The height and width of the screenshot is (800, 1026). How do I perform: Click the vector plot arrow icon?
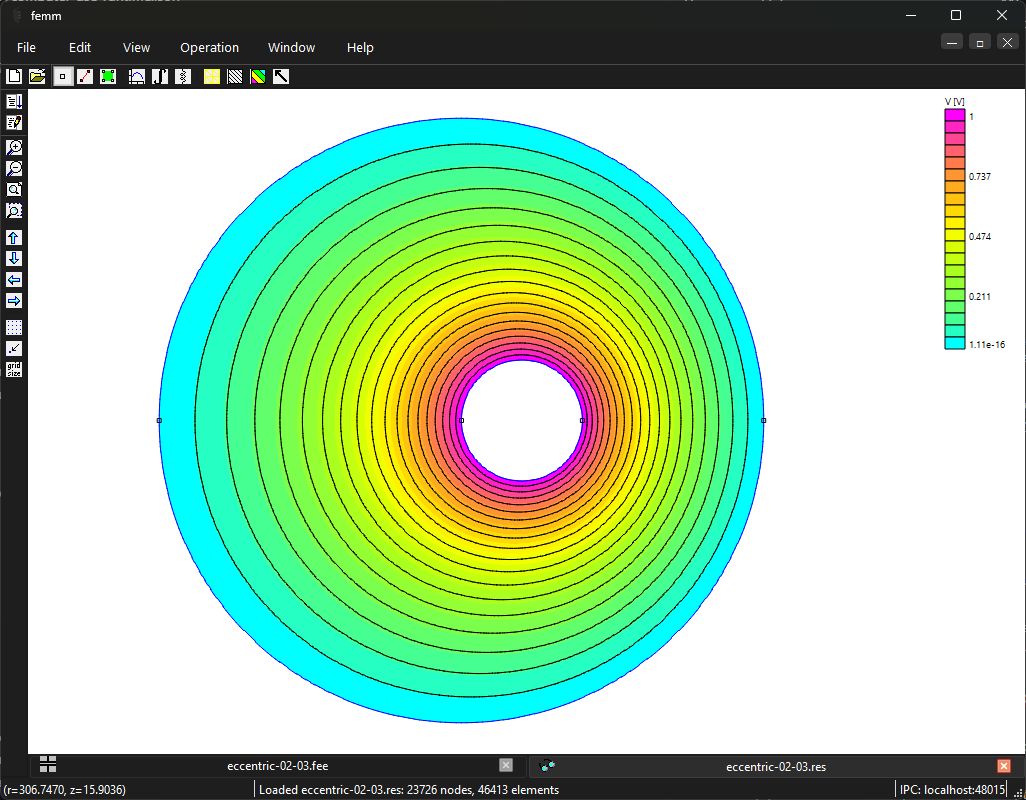coord(281,77)
